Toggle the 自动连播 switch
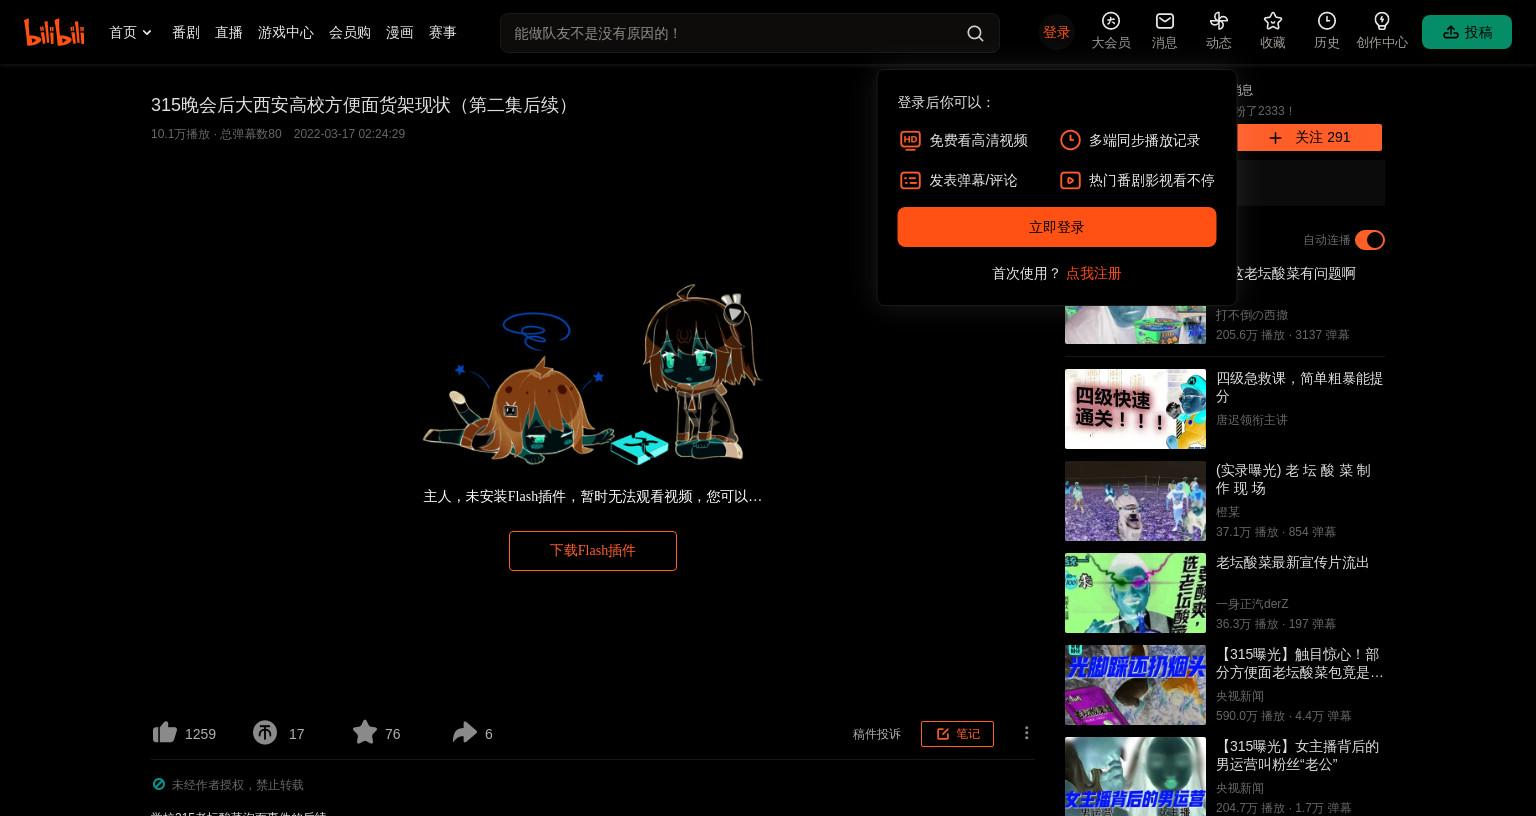Viewport: 1536px width, 816px height. click(x=1370, y=240)
